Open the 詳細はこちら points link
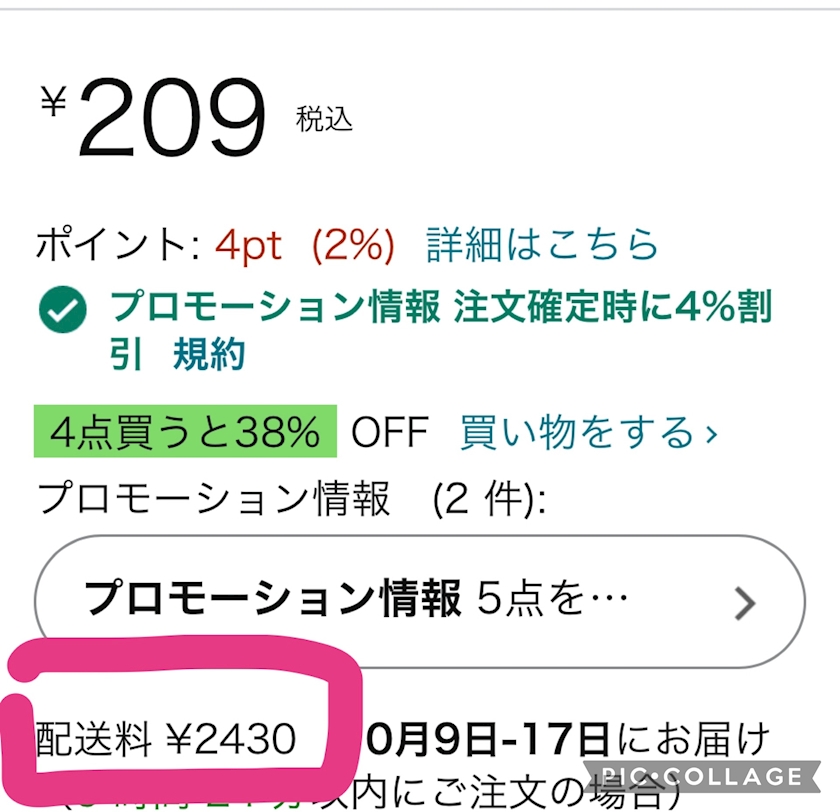 [x=542, y=245]
